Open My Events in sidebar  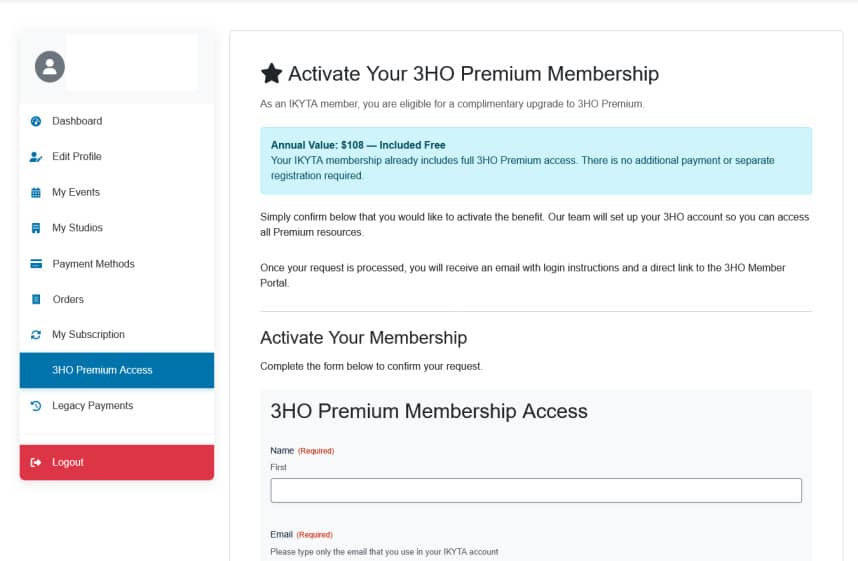point(76,192)
